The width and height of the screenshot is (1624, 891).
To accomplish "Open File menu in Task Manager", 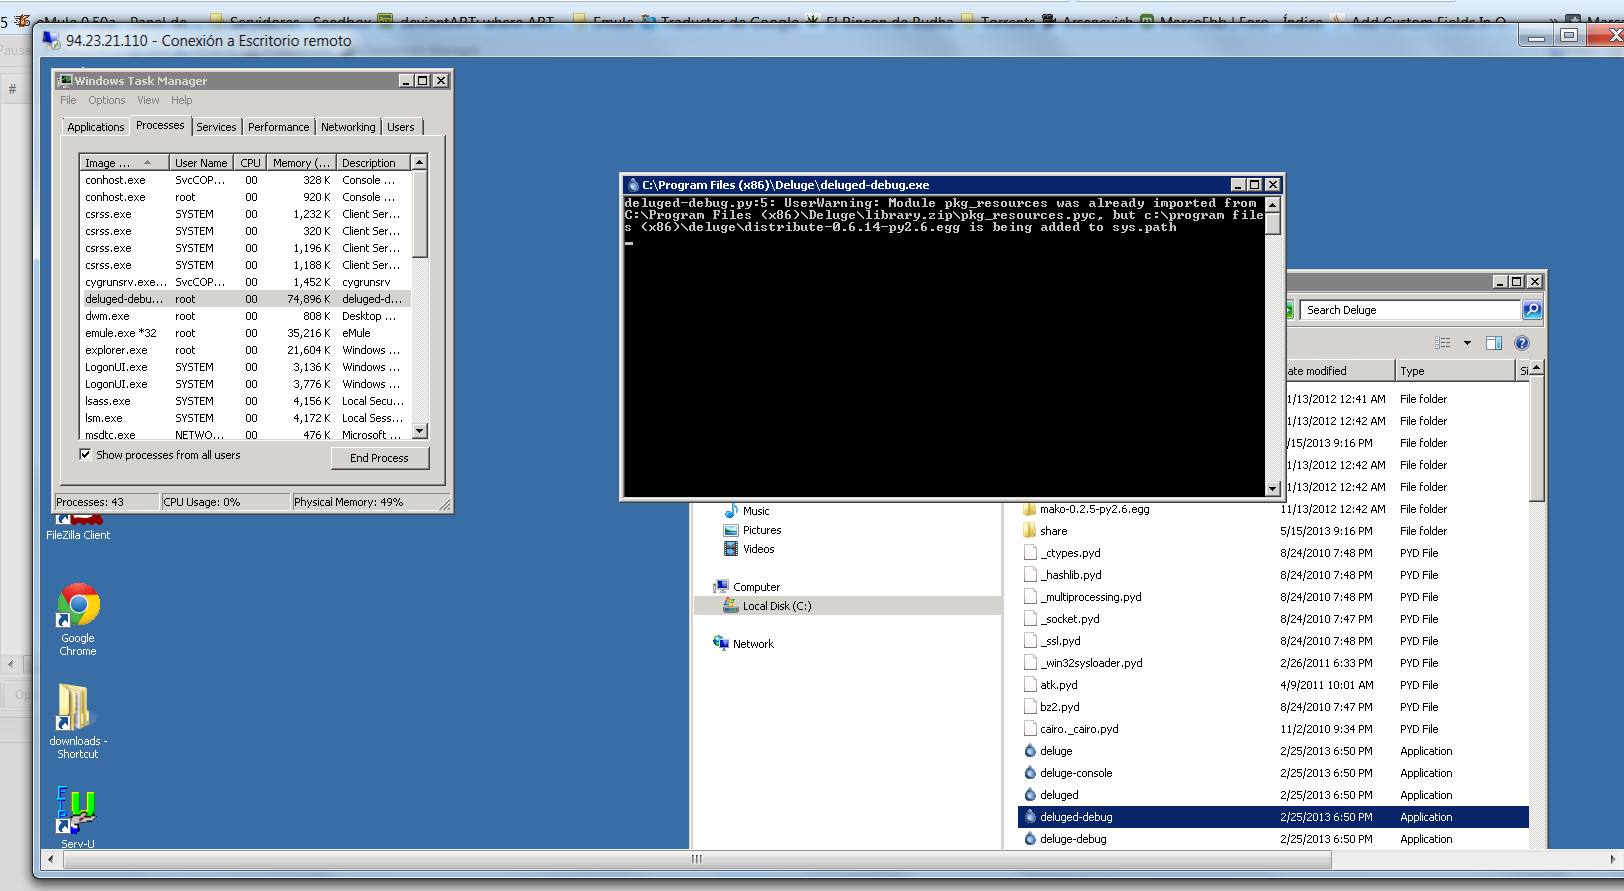I will (x=68, y=100).
